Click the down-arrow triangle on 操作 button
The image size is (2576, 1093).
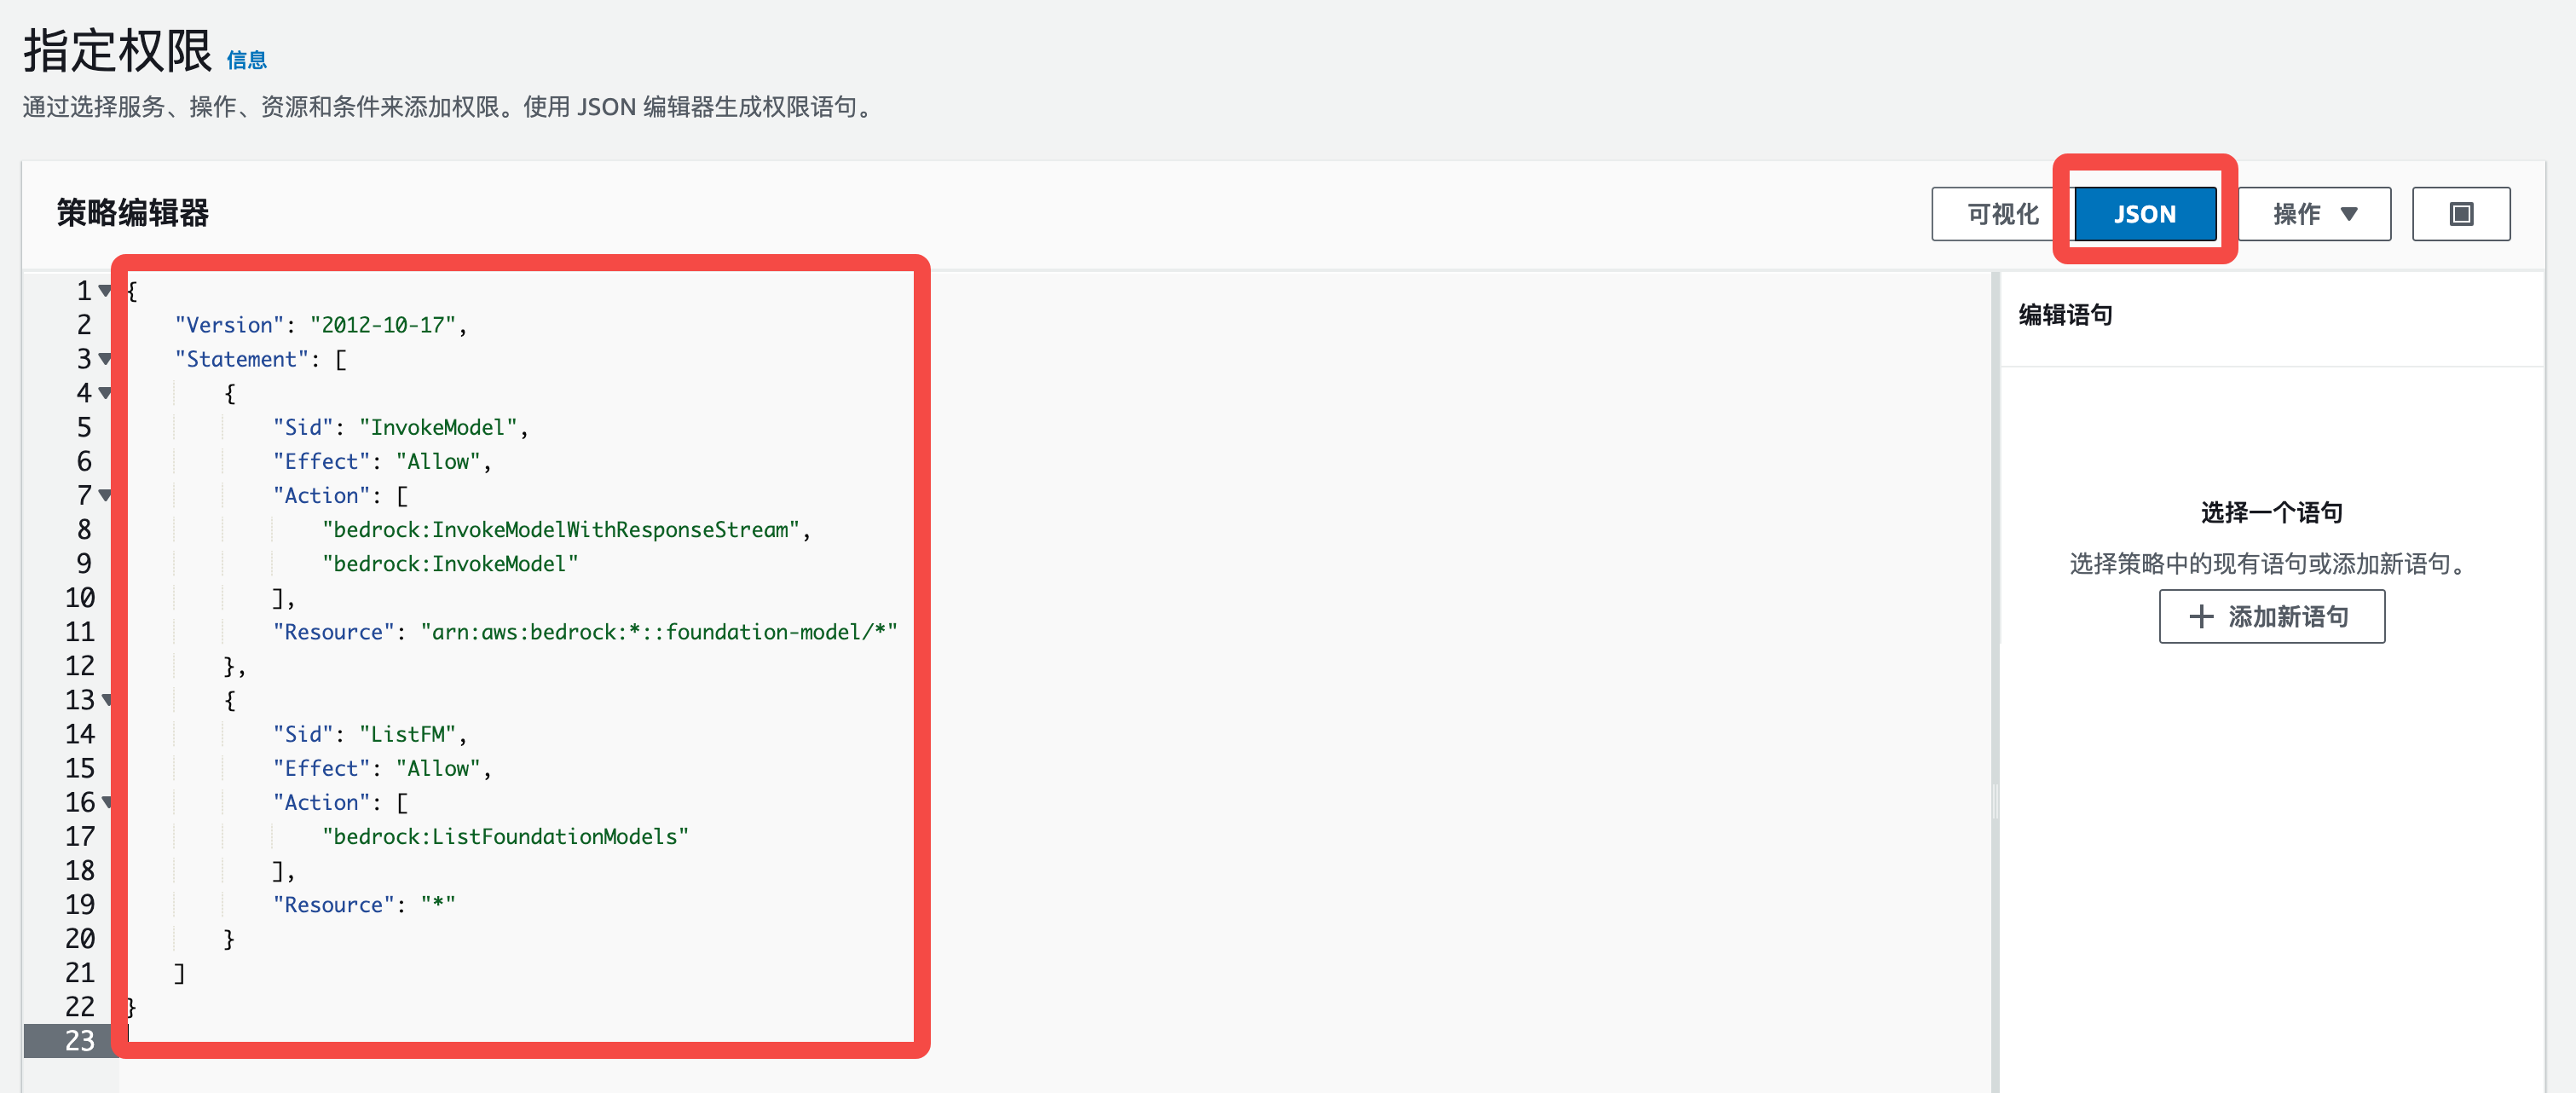[2349, 214]
